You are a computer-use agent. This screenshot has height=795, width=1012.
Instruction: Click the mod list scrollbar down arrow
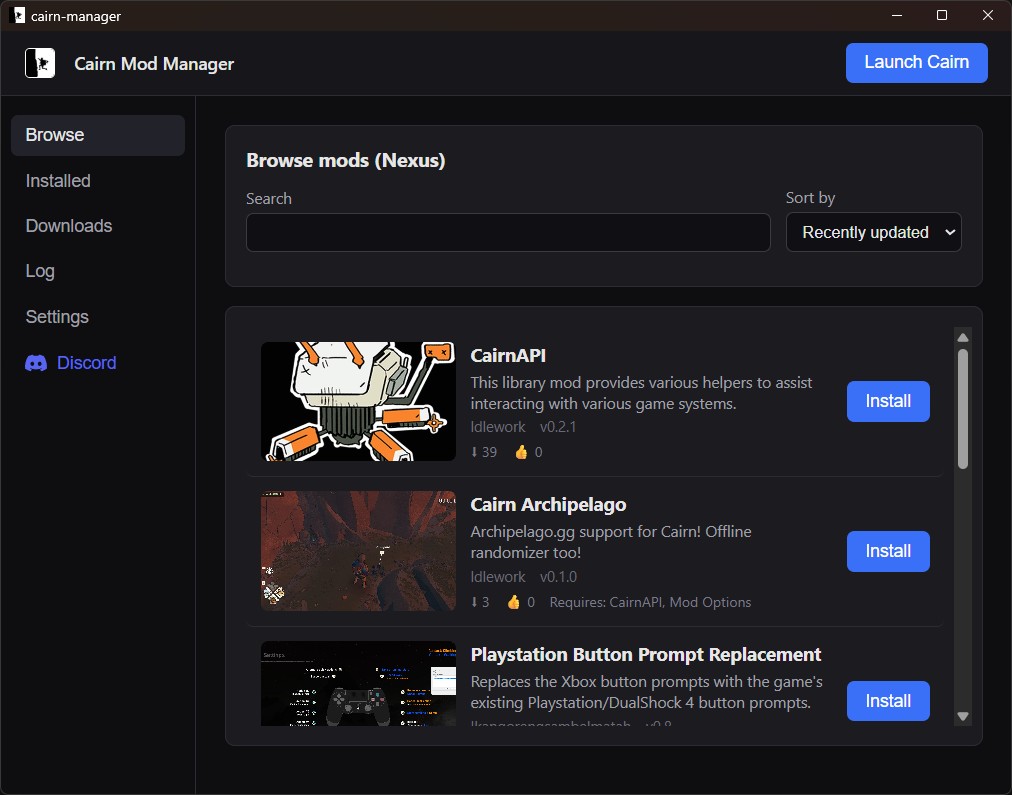click(x=963, y=716)
